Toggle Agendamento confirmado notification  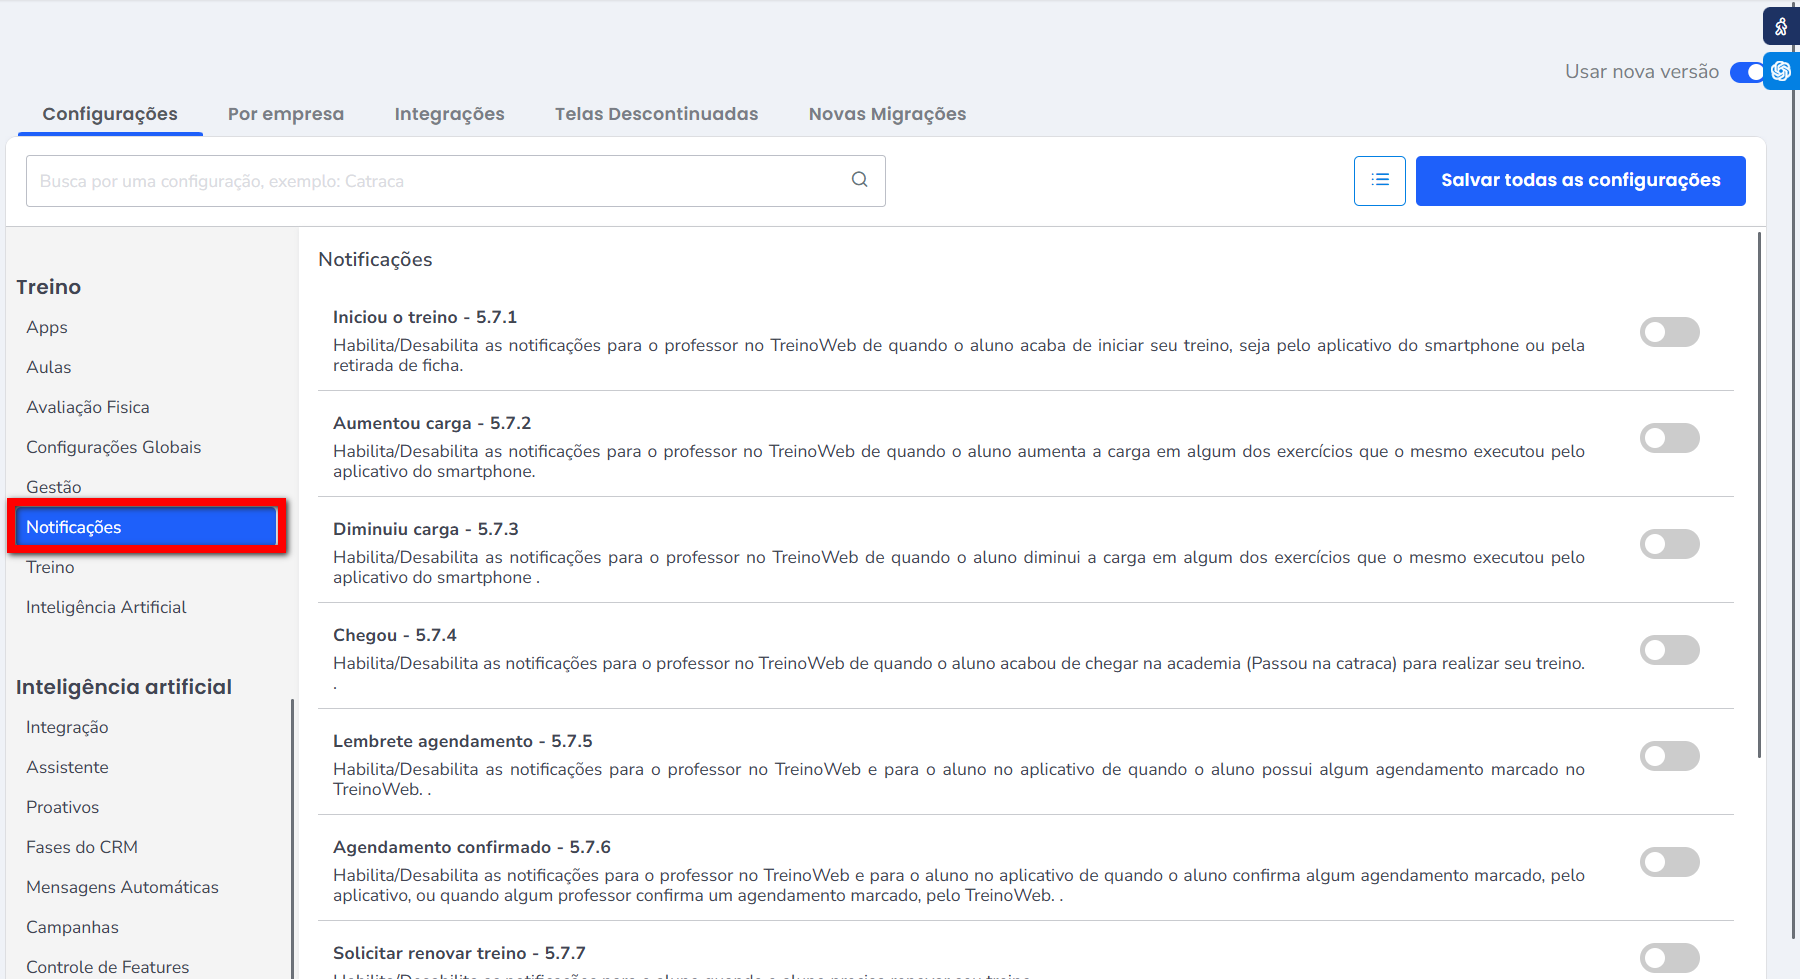tap(1669, 862)
